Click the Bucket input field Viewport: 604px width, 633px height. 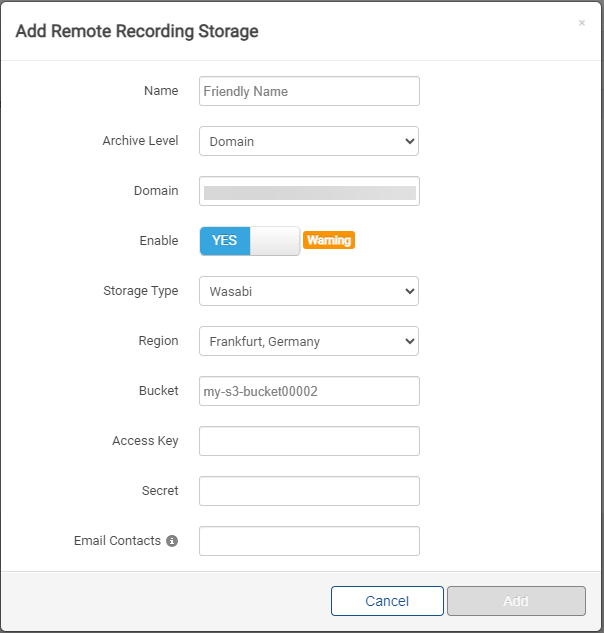pos(309,391)
